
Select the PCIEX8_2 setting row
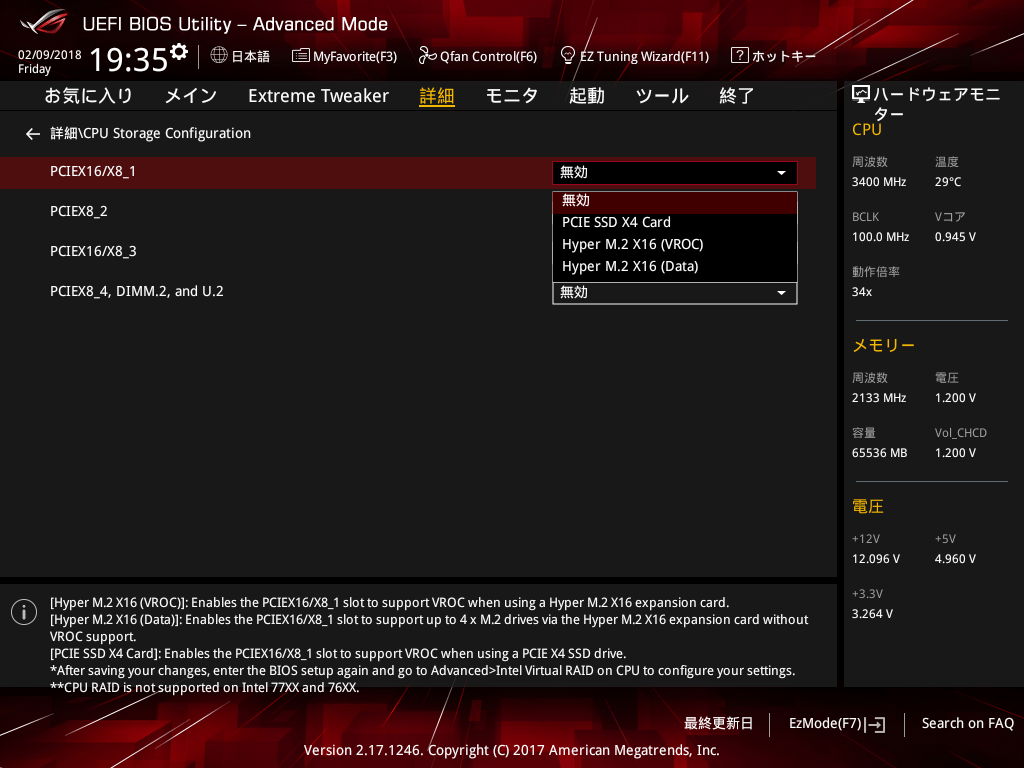pyautogui.click(x=79, y=212)
